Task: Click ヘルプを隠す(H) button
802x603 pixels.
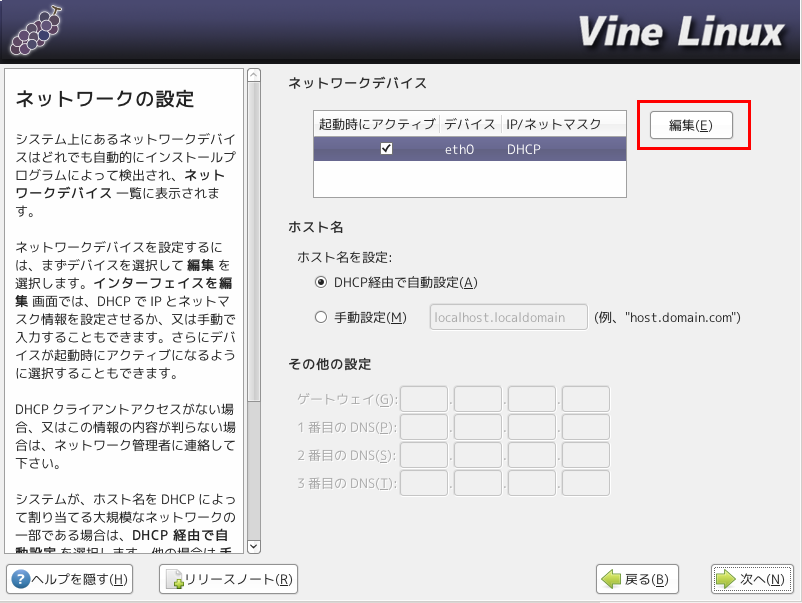Action: point(70,579)
